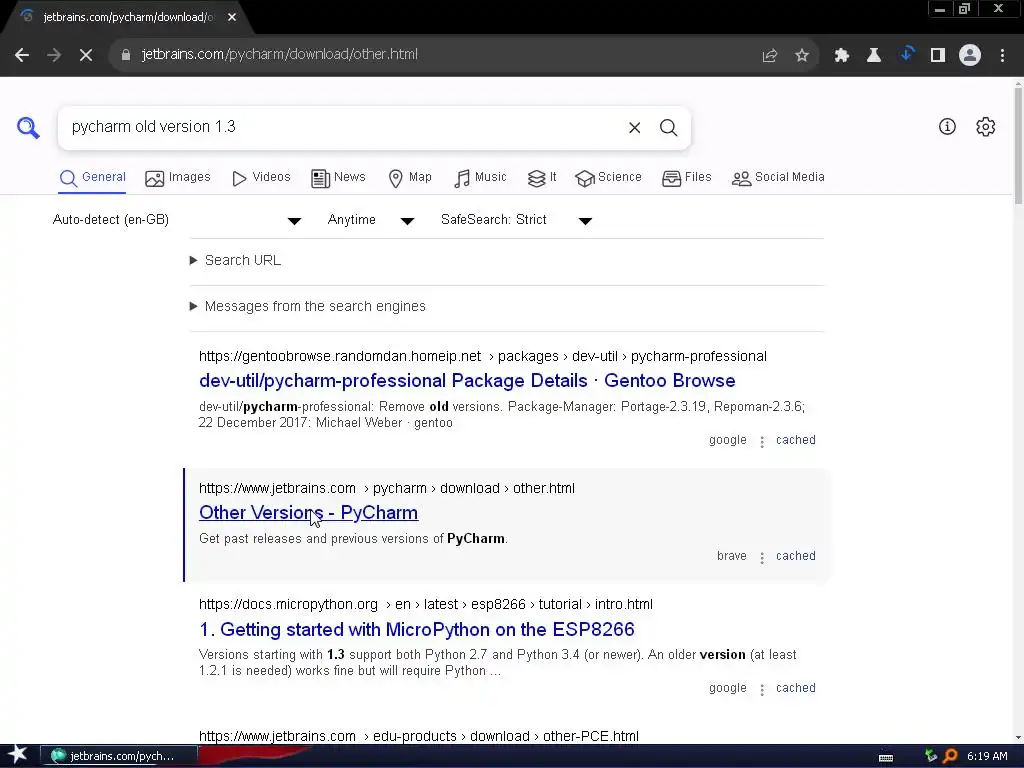Click the 'google' engine label under MicroPython result

coord(728,688)
